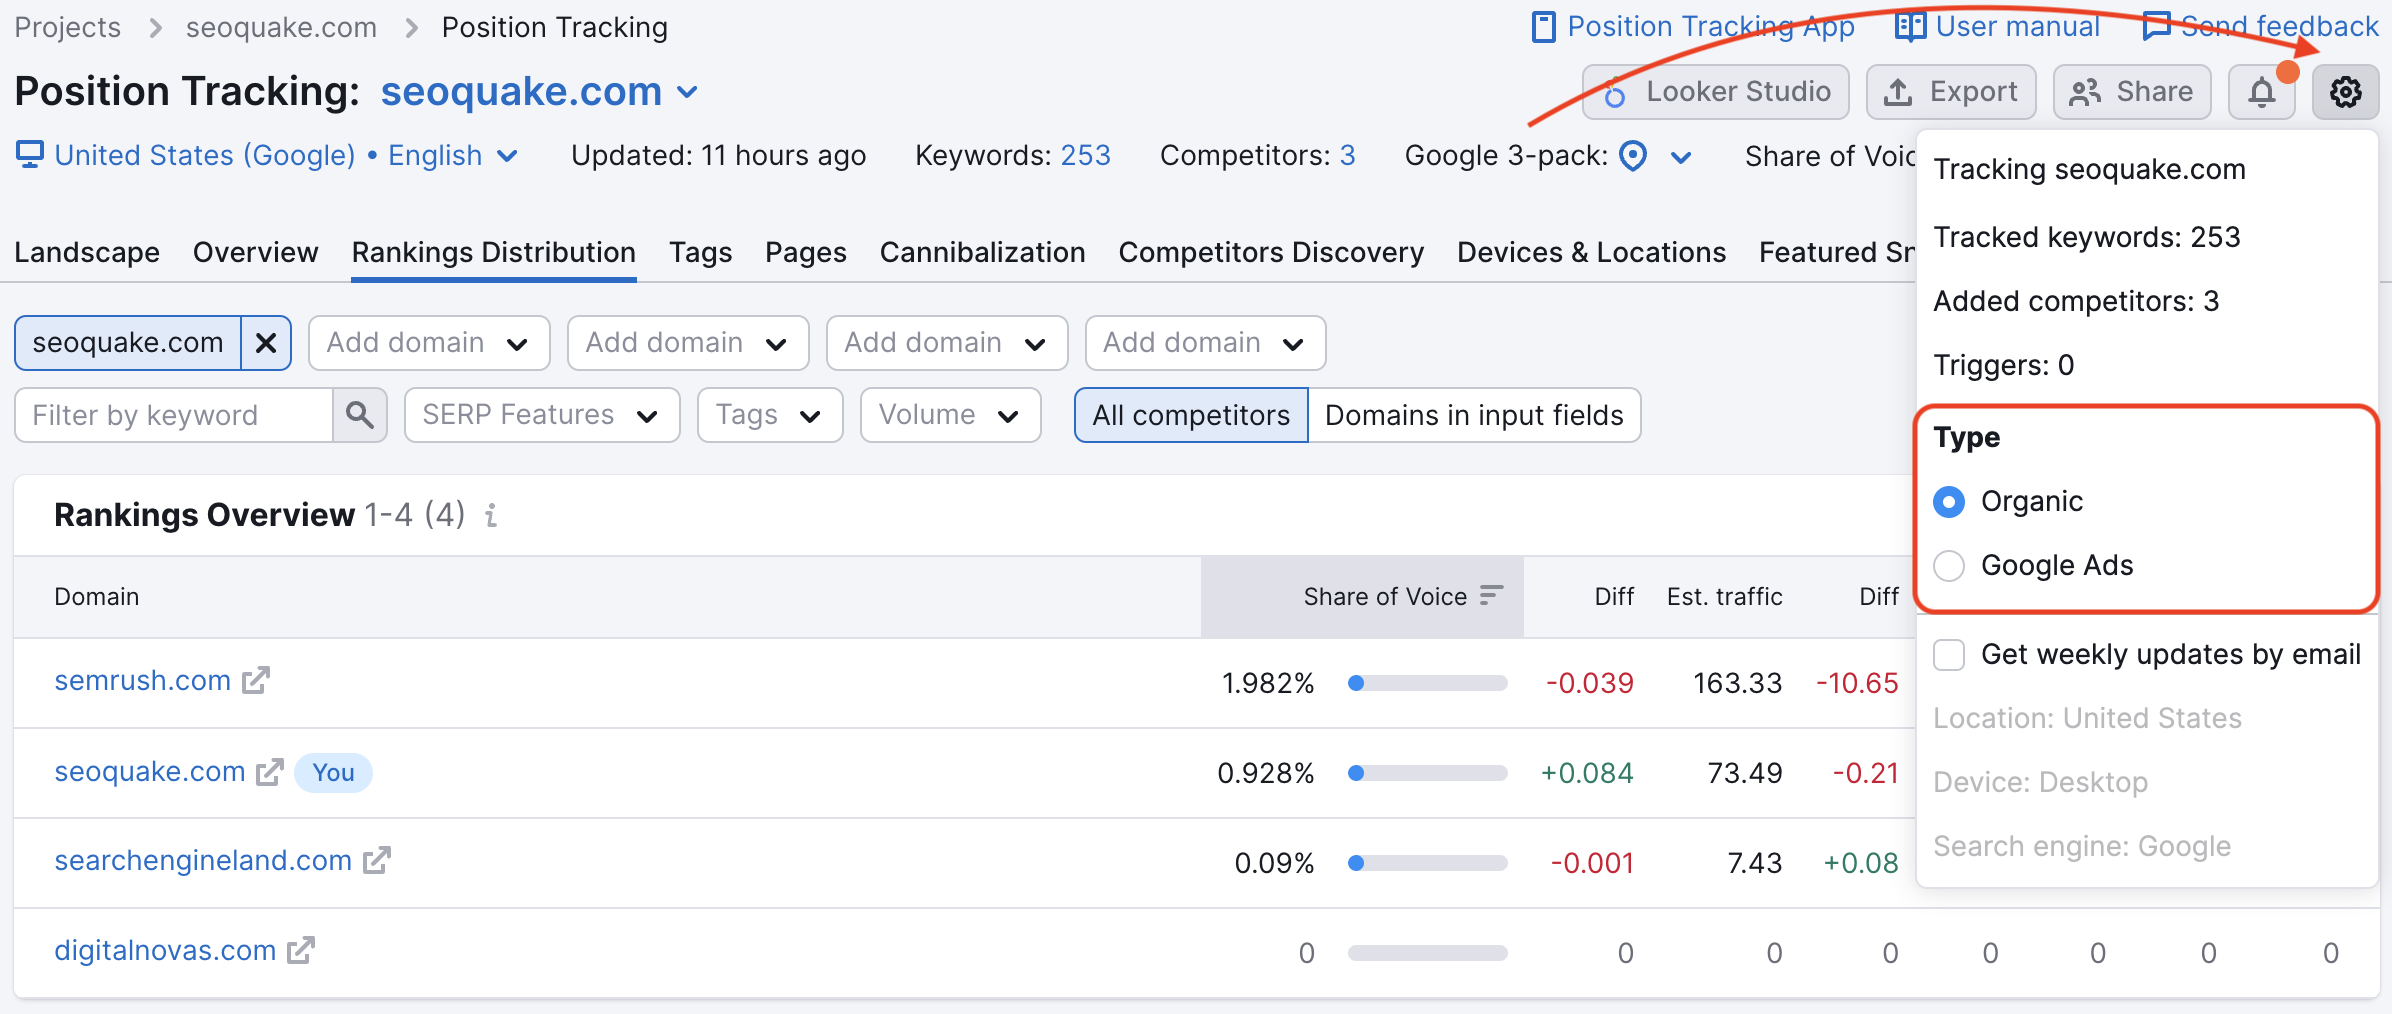Click Rankings Overview info icon
2392x1014 pixels.
tap(491, 516)
